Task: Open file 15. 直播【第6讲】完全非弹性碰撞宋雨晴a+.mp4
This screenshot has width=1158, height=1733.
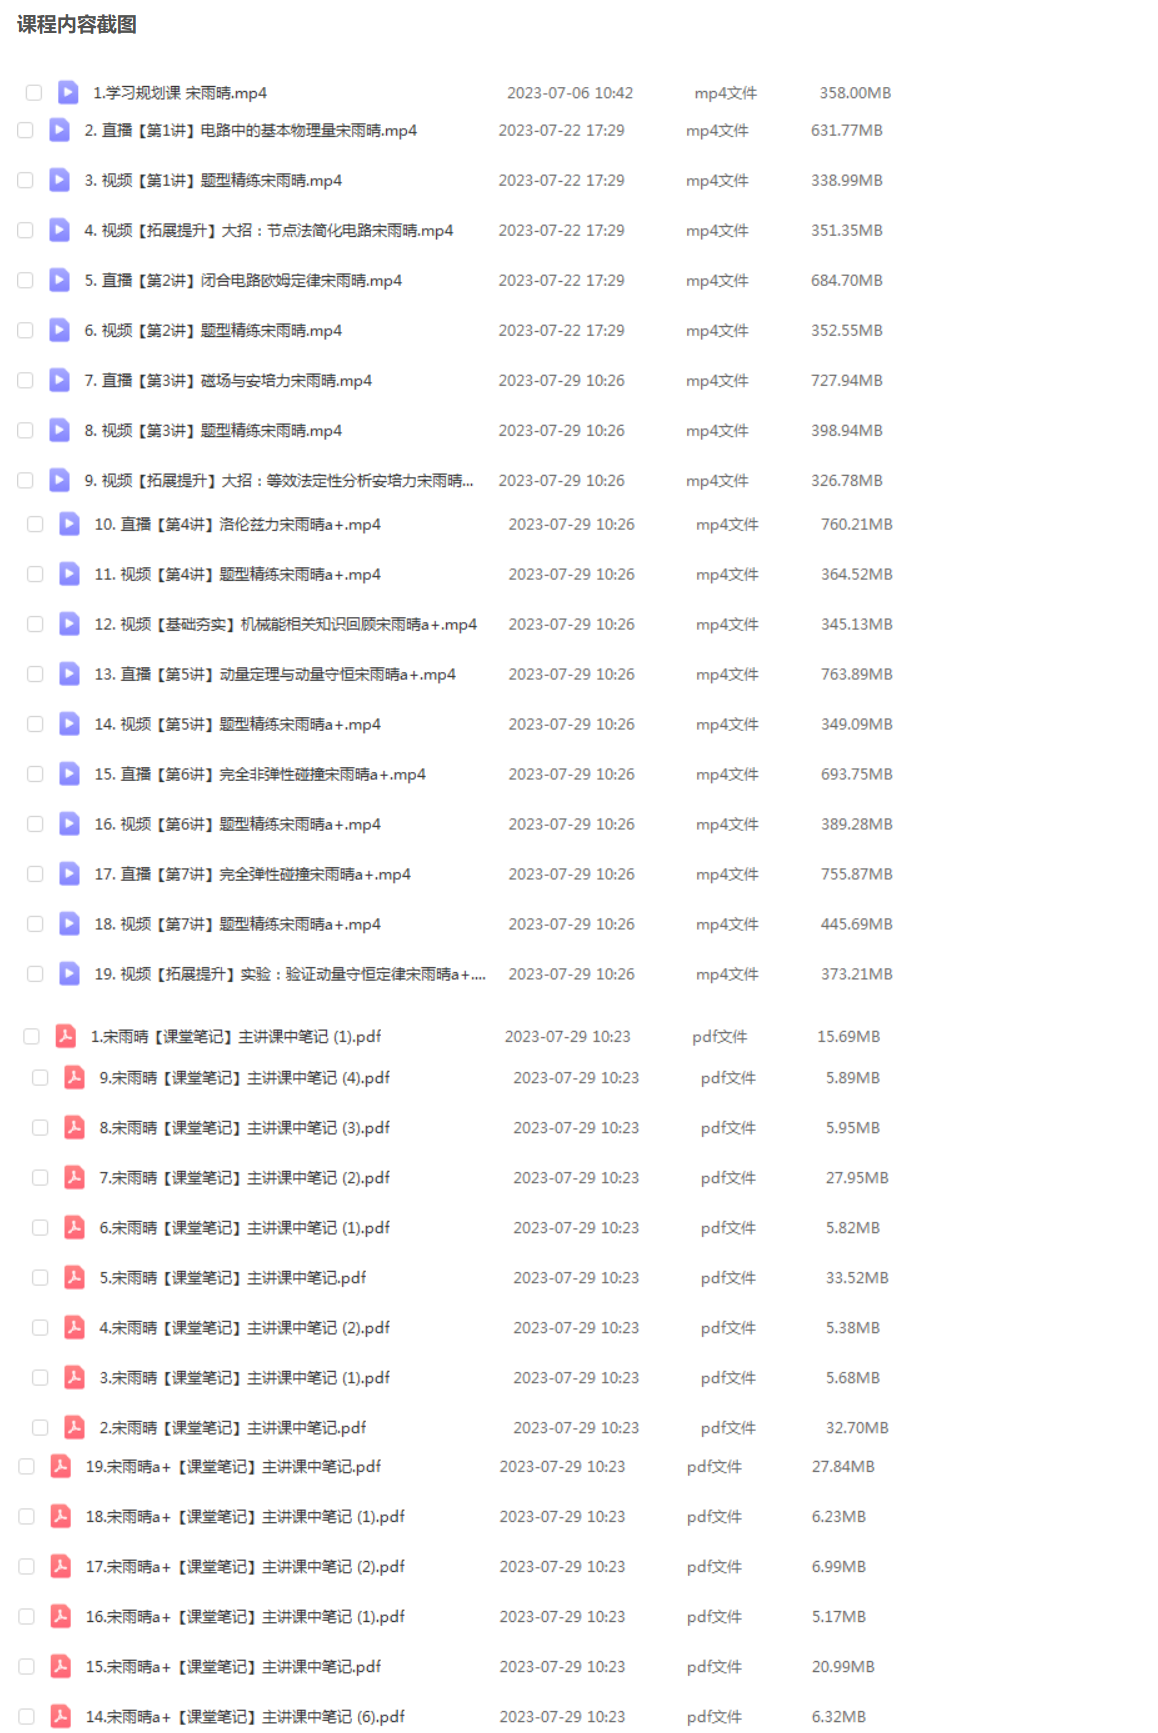Action: 260,774
